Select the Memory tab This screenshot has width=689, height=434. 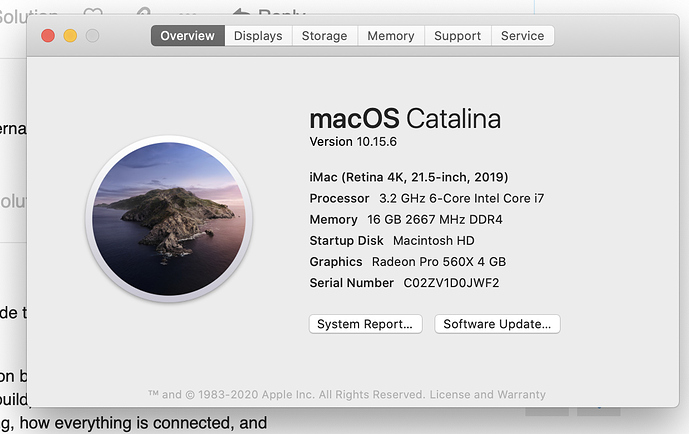coord(391,36)
